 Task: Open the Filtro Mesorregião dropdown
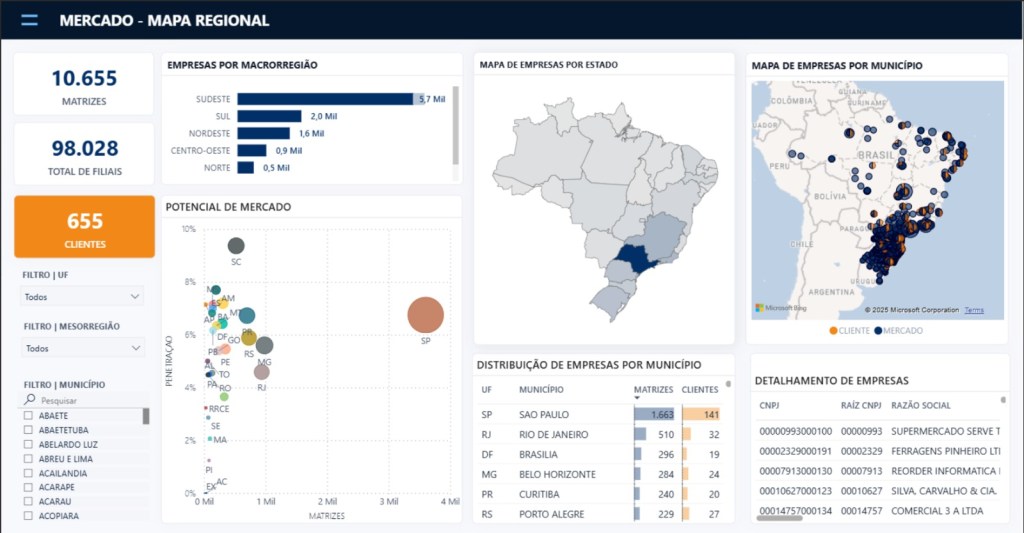[x=82, y=348]
